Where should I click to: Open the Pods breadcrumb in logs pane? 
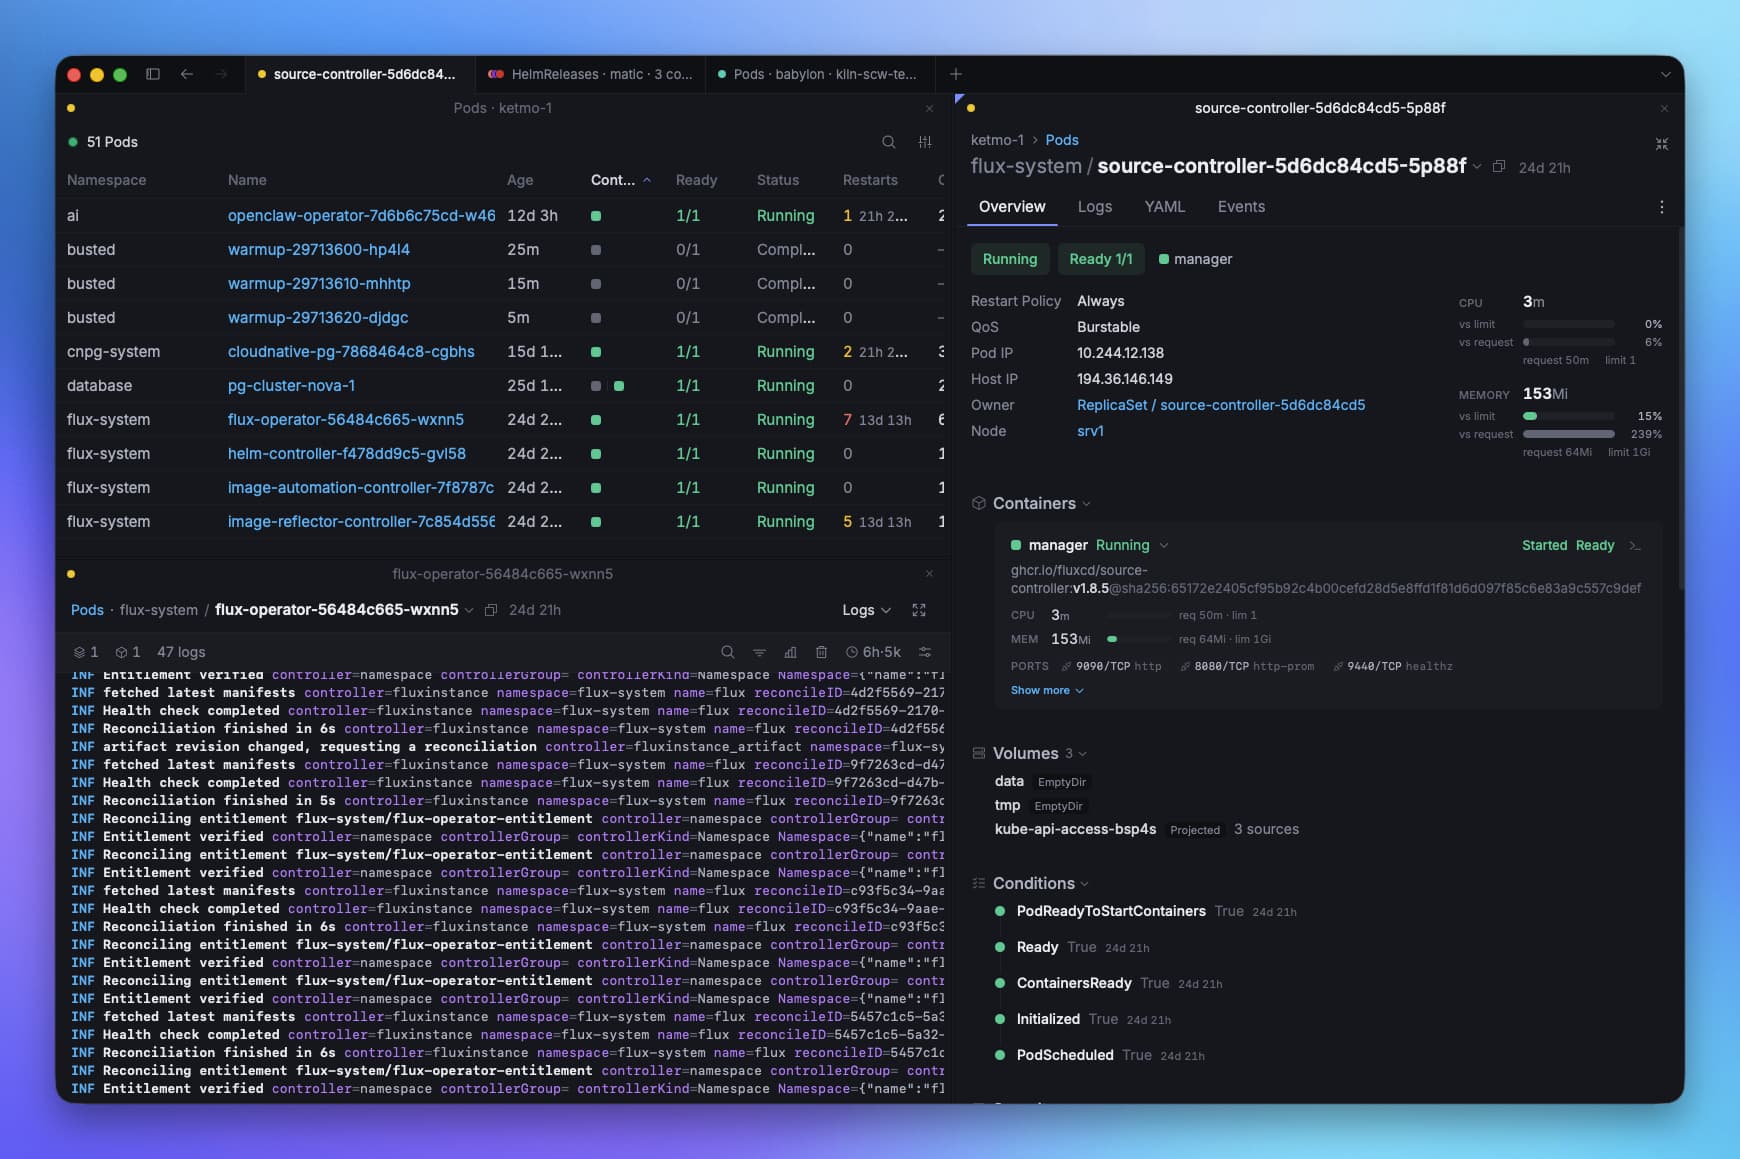[x=87, y=610]
